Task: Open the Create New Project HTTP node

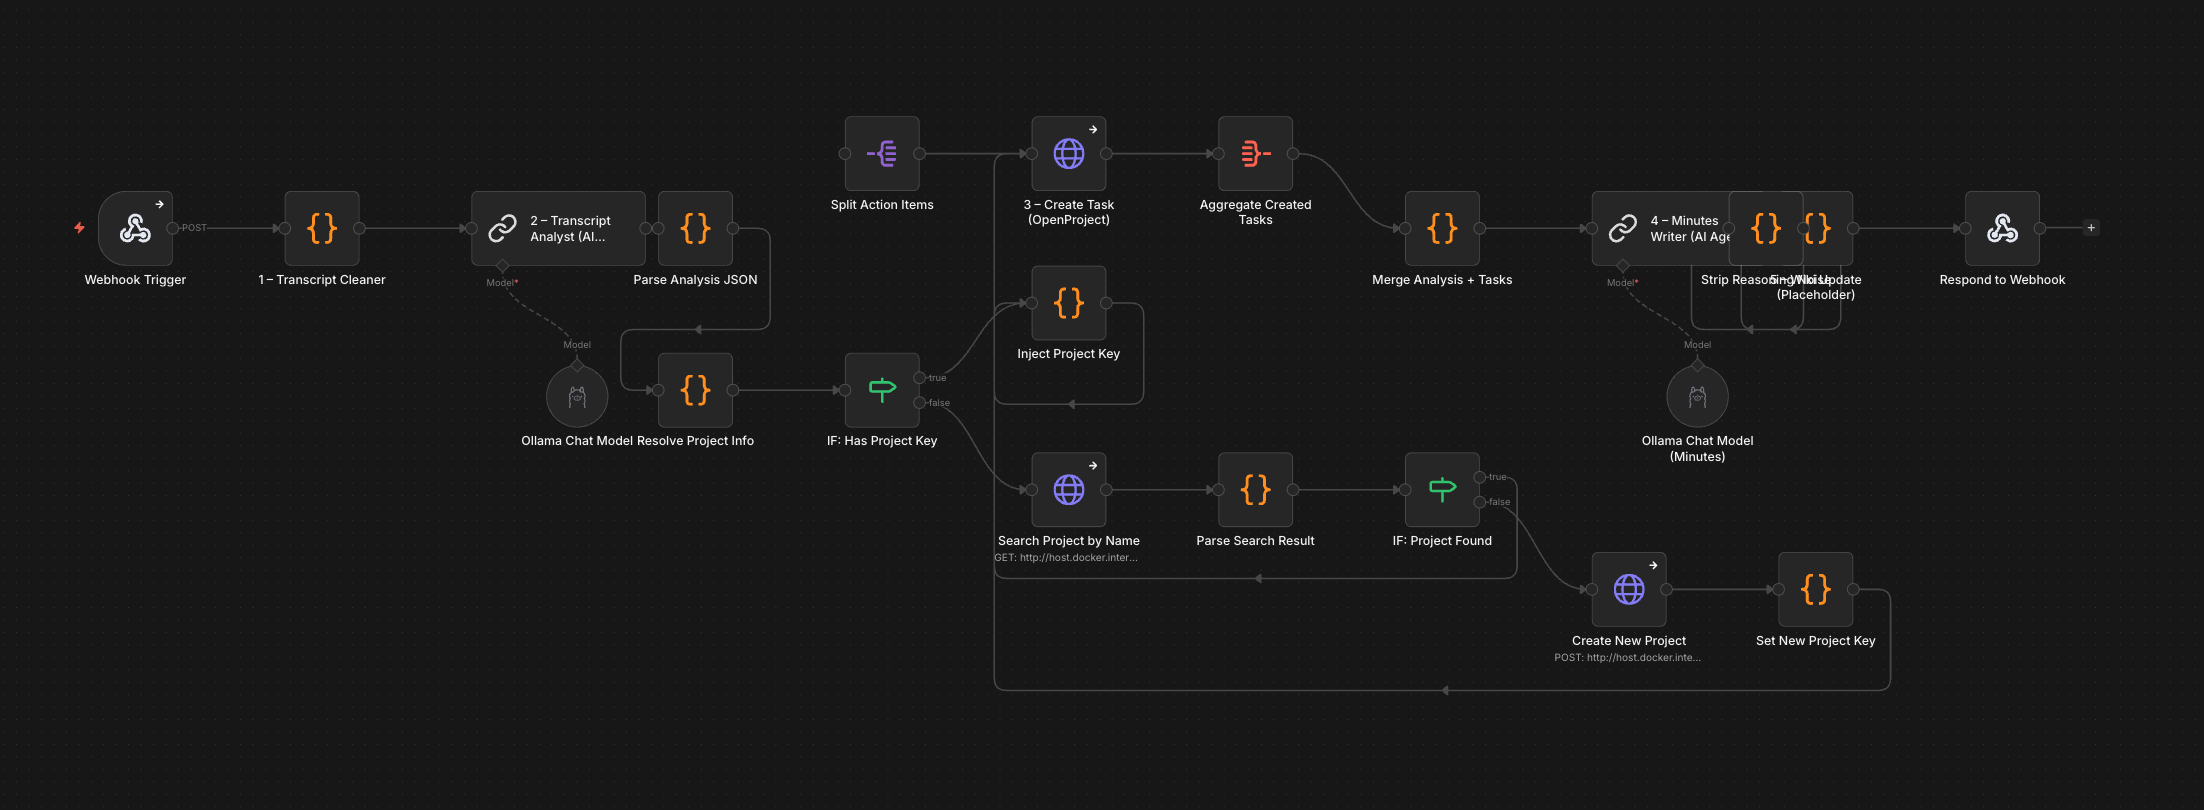Action: tap(1628, 590)
